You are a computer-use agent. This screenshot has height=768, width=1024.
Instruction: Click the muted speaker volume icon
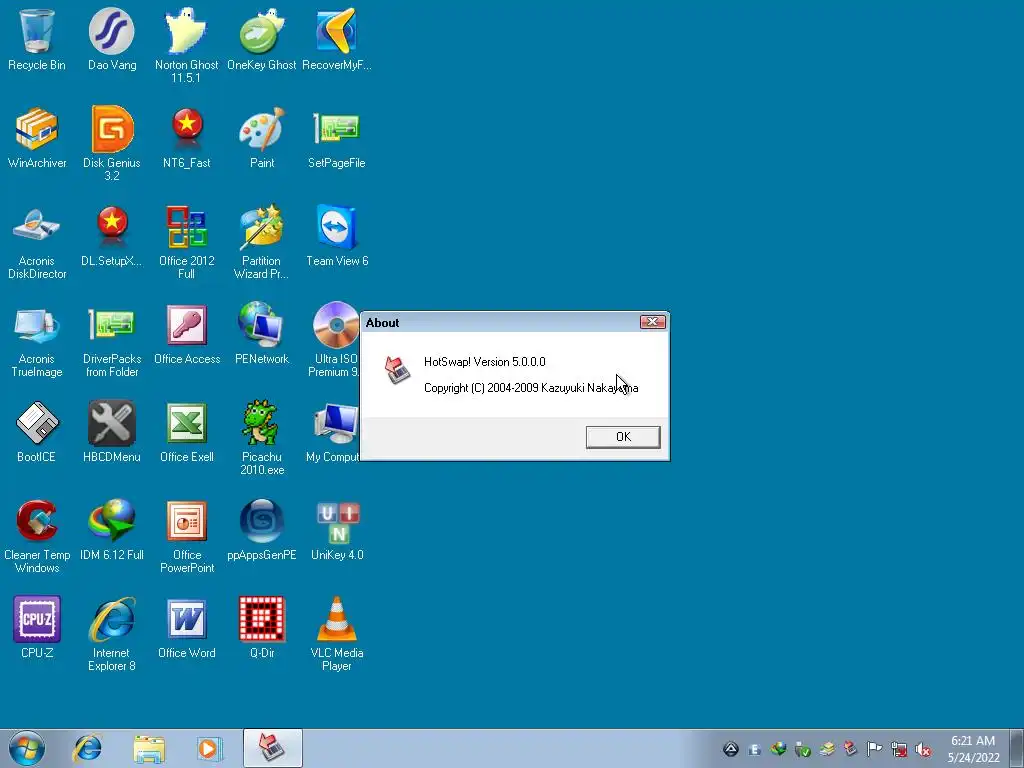(x=923, y=750)
